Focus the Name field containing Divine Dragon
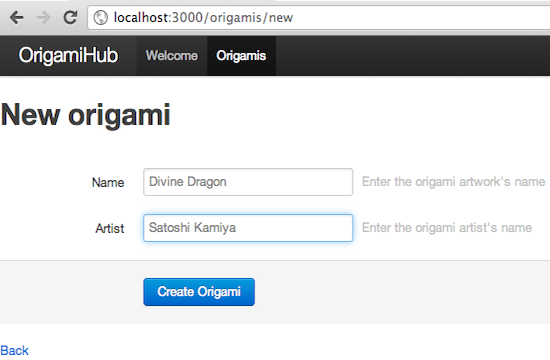The width and height of the screenshot is (550, 360). 248,182
